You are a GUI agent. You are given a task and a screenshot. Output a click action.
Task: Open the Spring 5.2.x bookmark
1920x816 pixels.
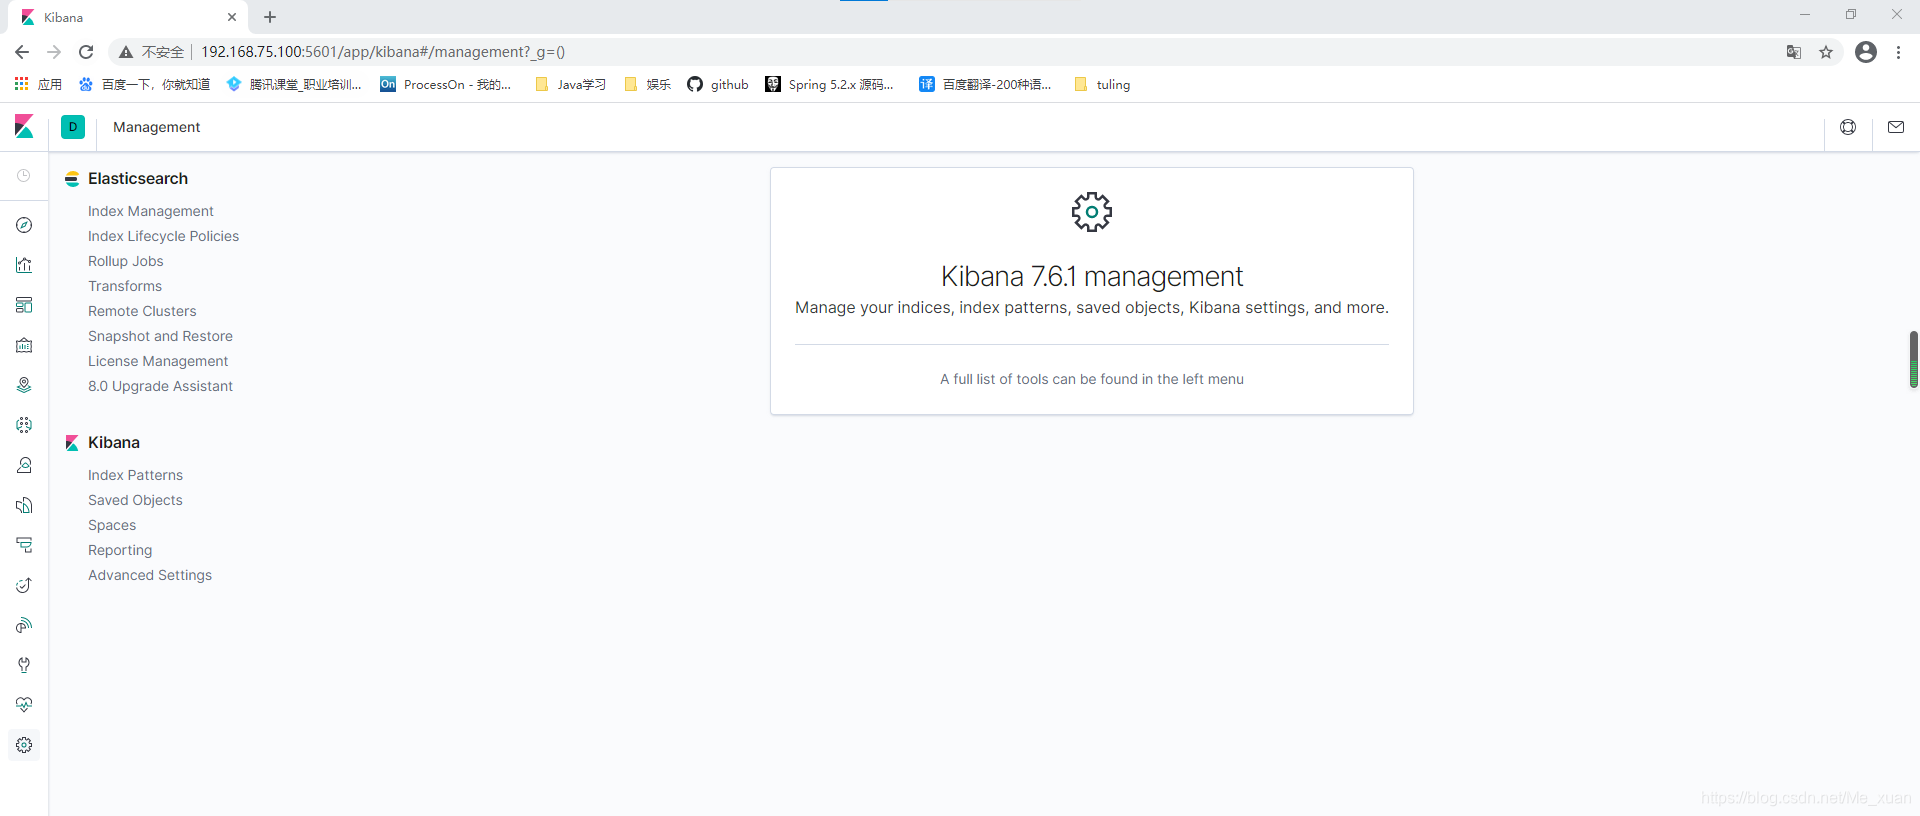pyautogui.click(x=829, y=84)
